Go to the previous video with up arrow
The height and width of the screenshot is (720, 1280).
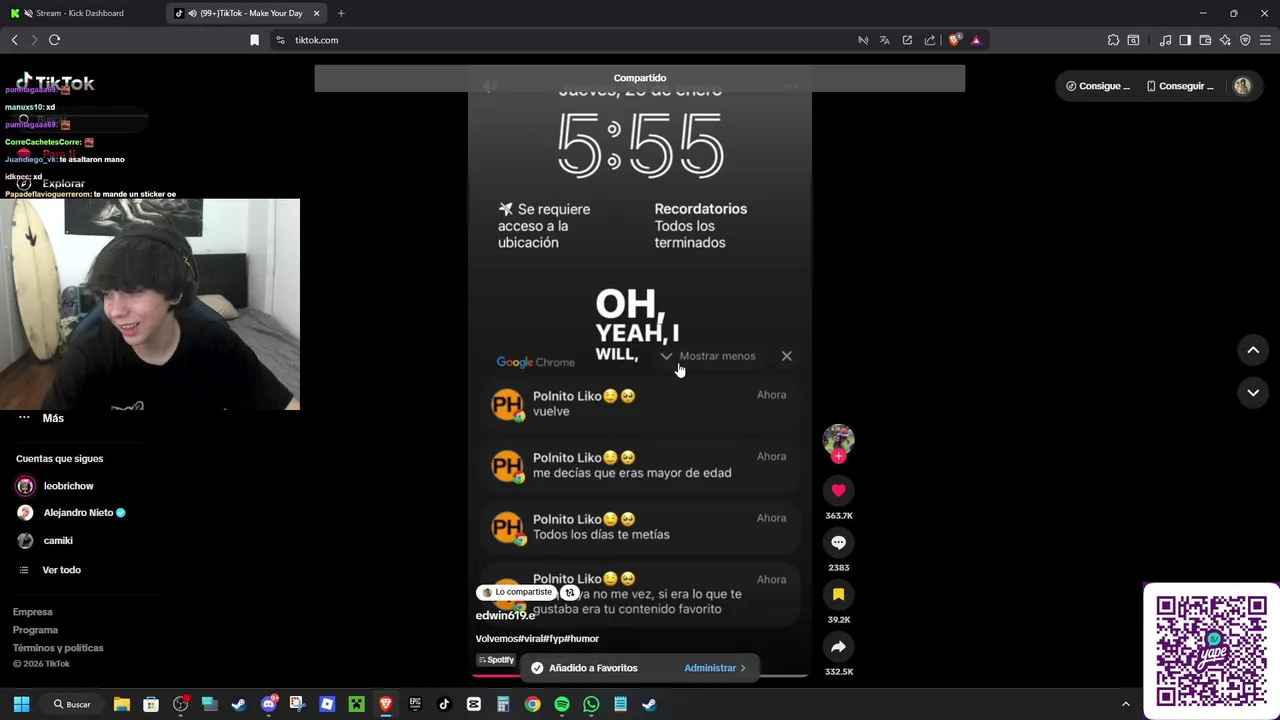coord(1253,350)
